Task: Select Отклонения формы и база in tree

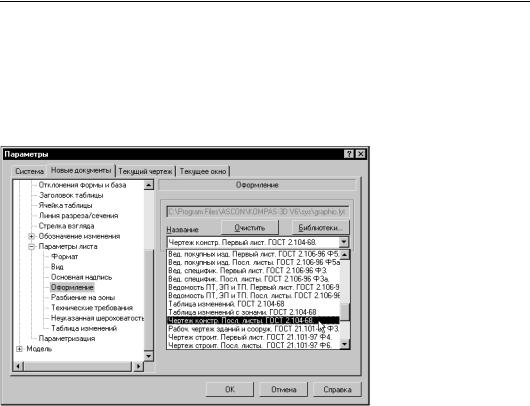Action: tap(82, 185)
